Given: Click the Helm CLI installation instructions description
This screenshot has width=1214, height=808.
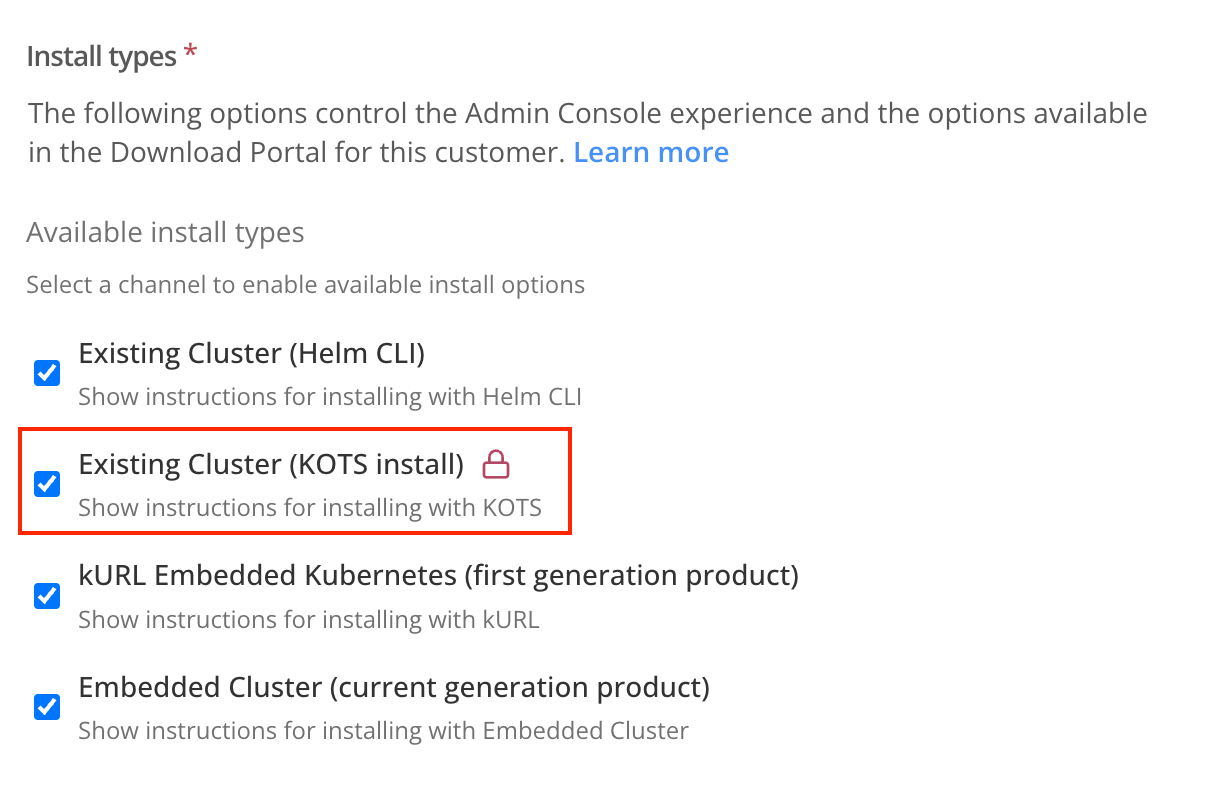Looking at the screenshot, I should [329, 396].
